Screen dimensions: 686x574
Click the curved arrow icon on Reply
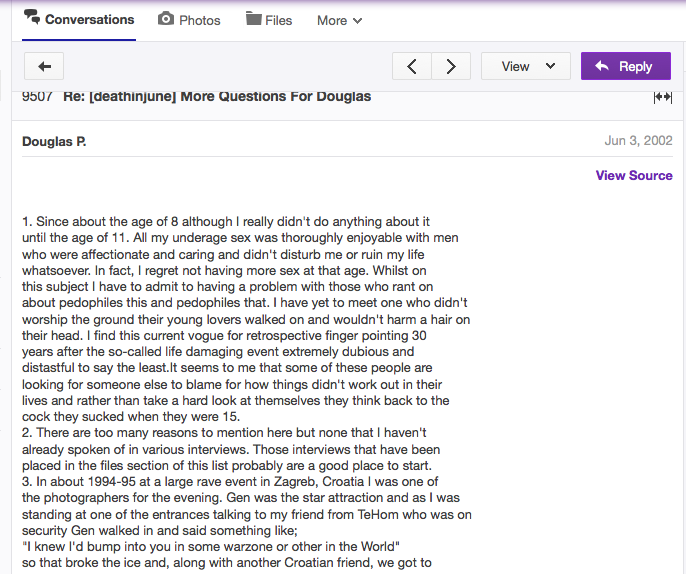pyautogui.click(x=602, y=66)
